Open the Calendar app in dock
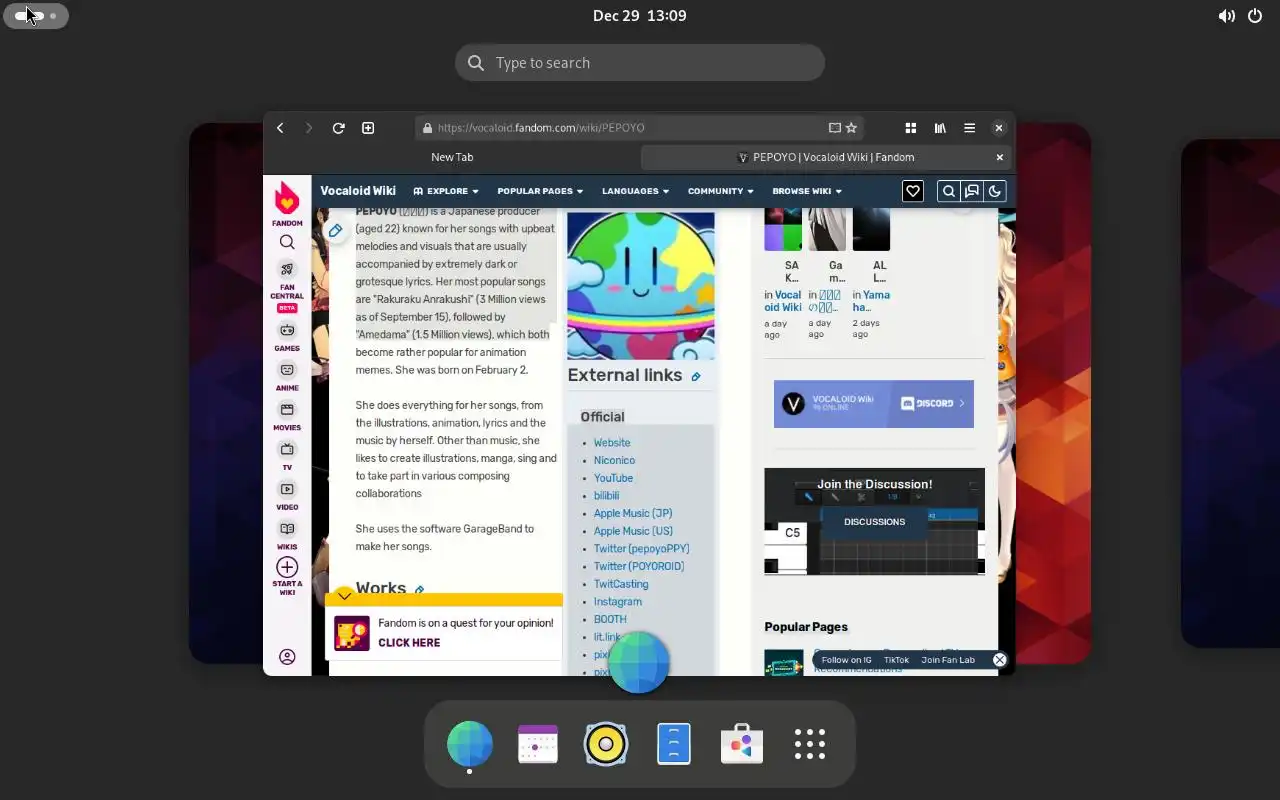Screen dimensions: 1280x800 click(x=538, y=745)
